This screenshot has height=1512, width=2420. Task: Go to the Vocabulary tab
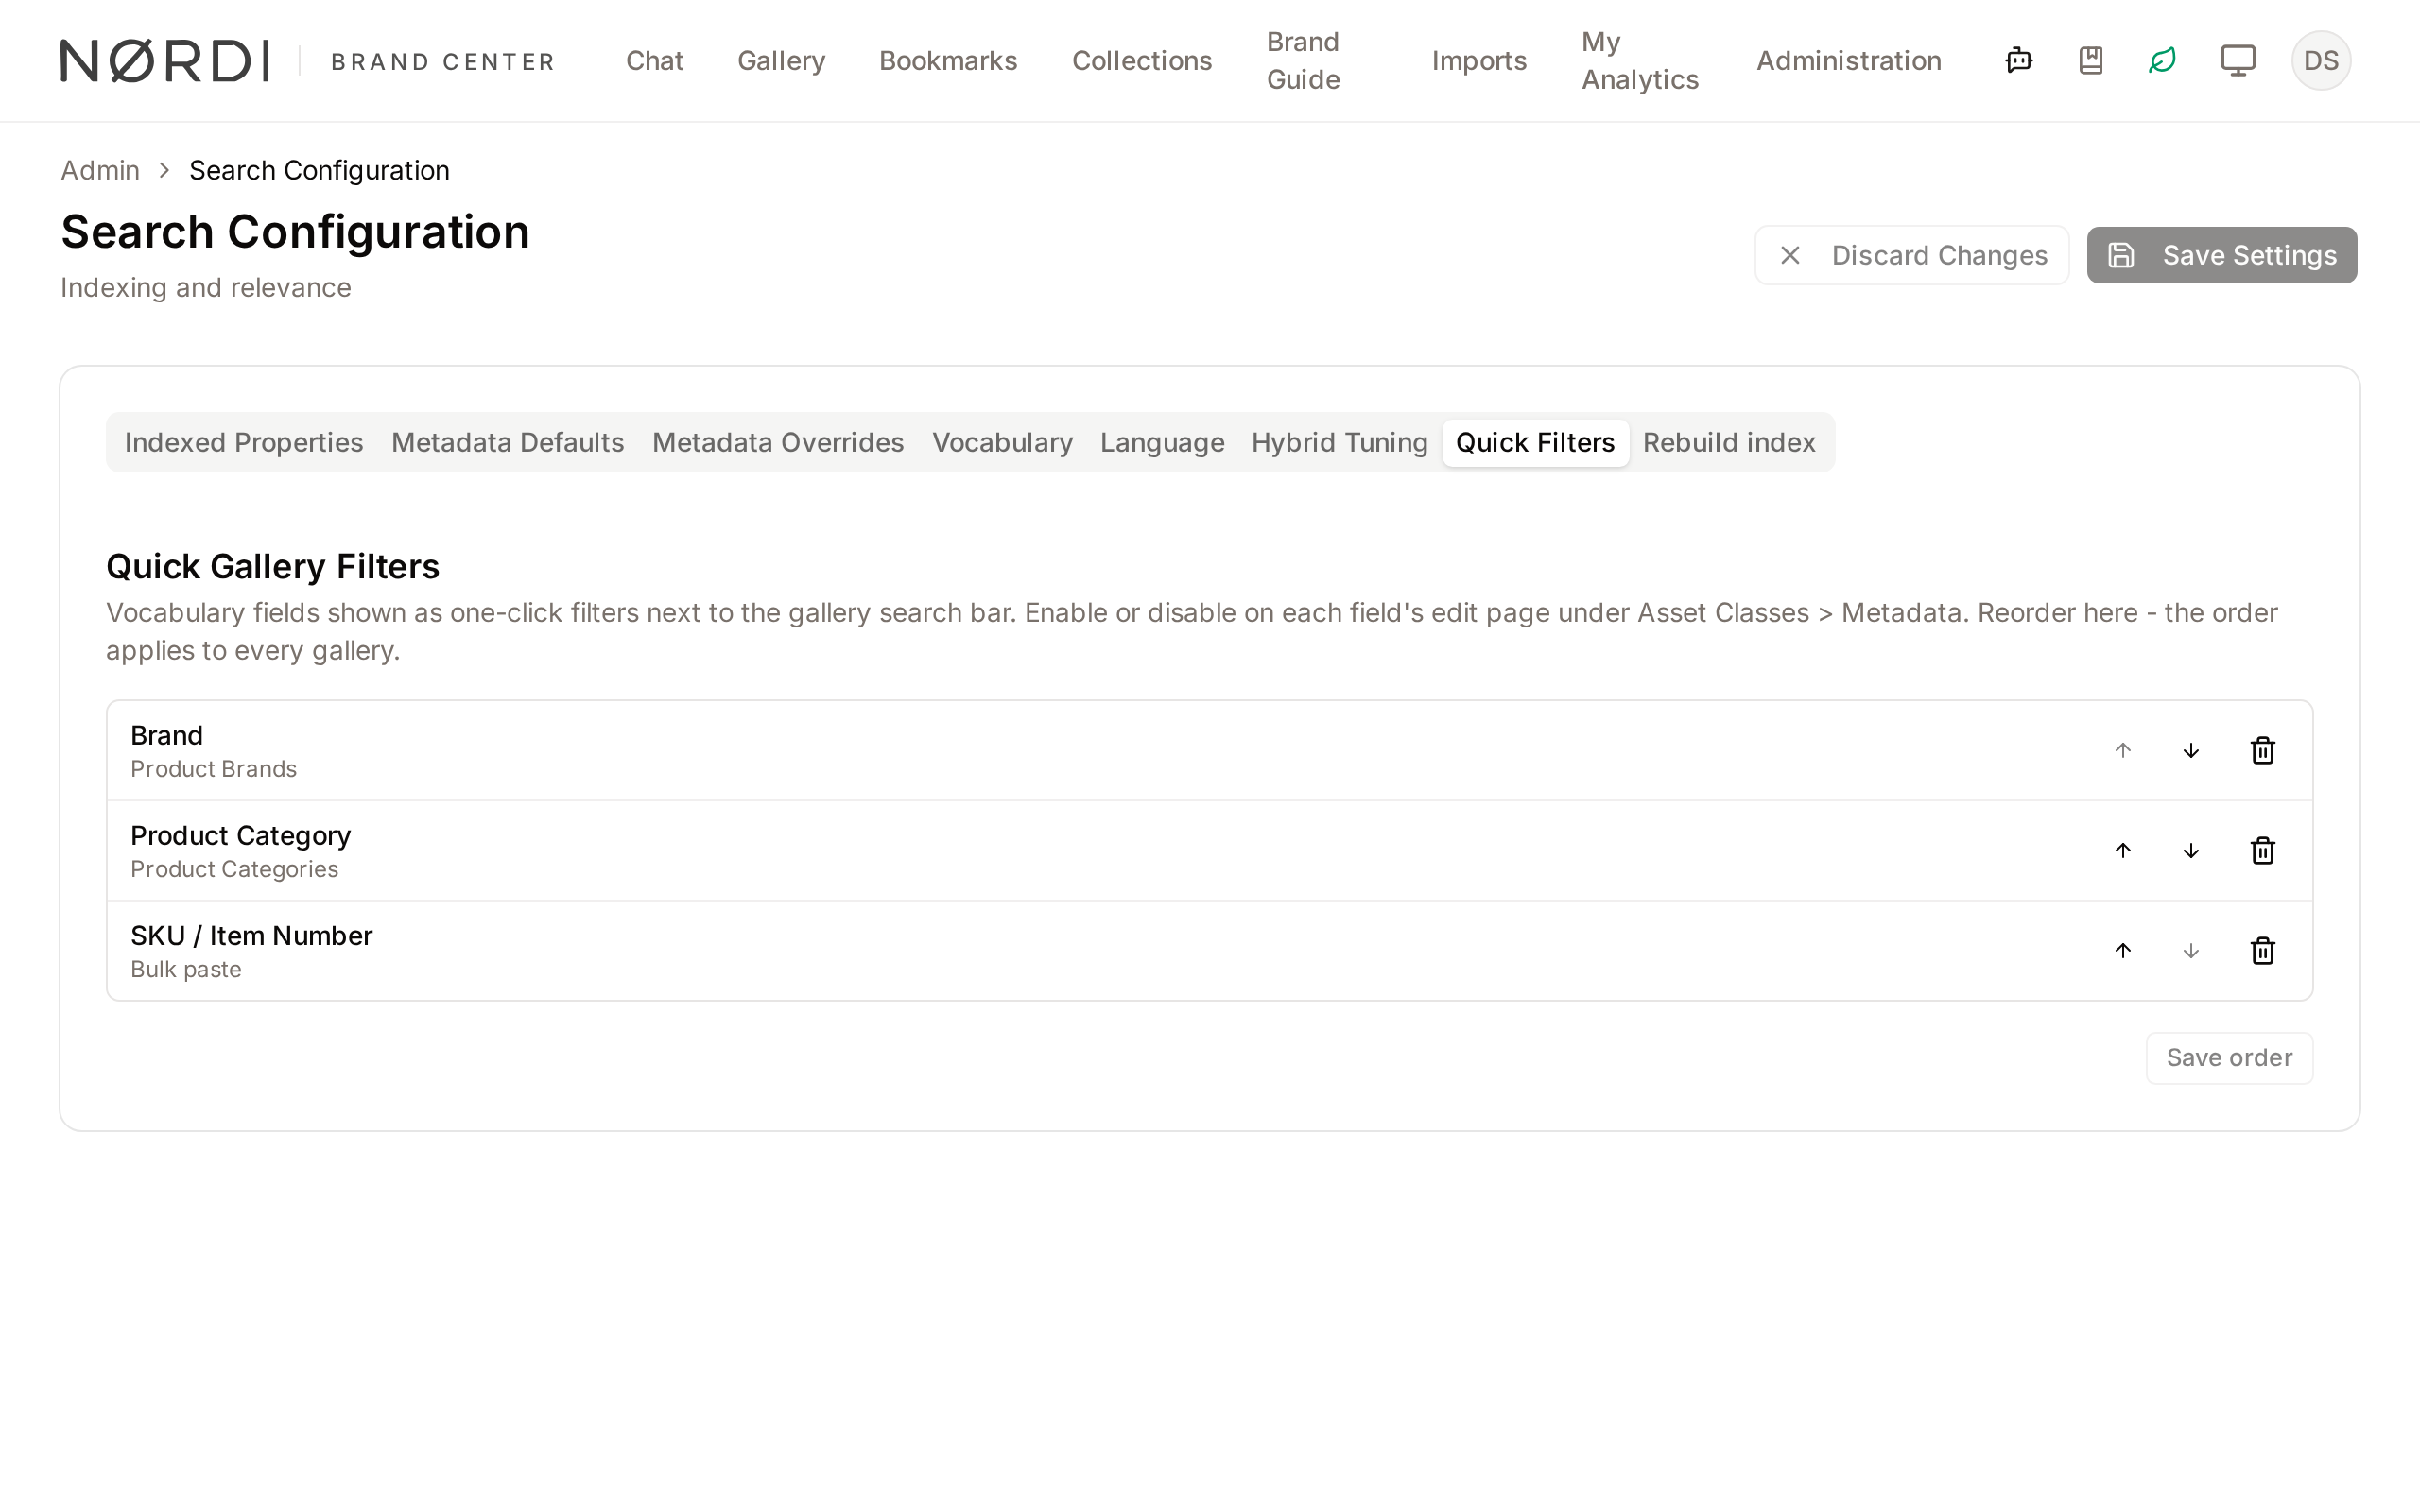1002,442
